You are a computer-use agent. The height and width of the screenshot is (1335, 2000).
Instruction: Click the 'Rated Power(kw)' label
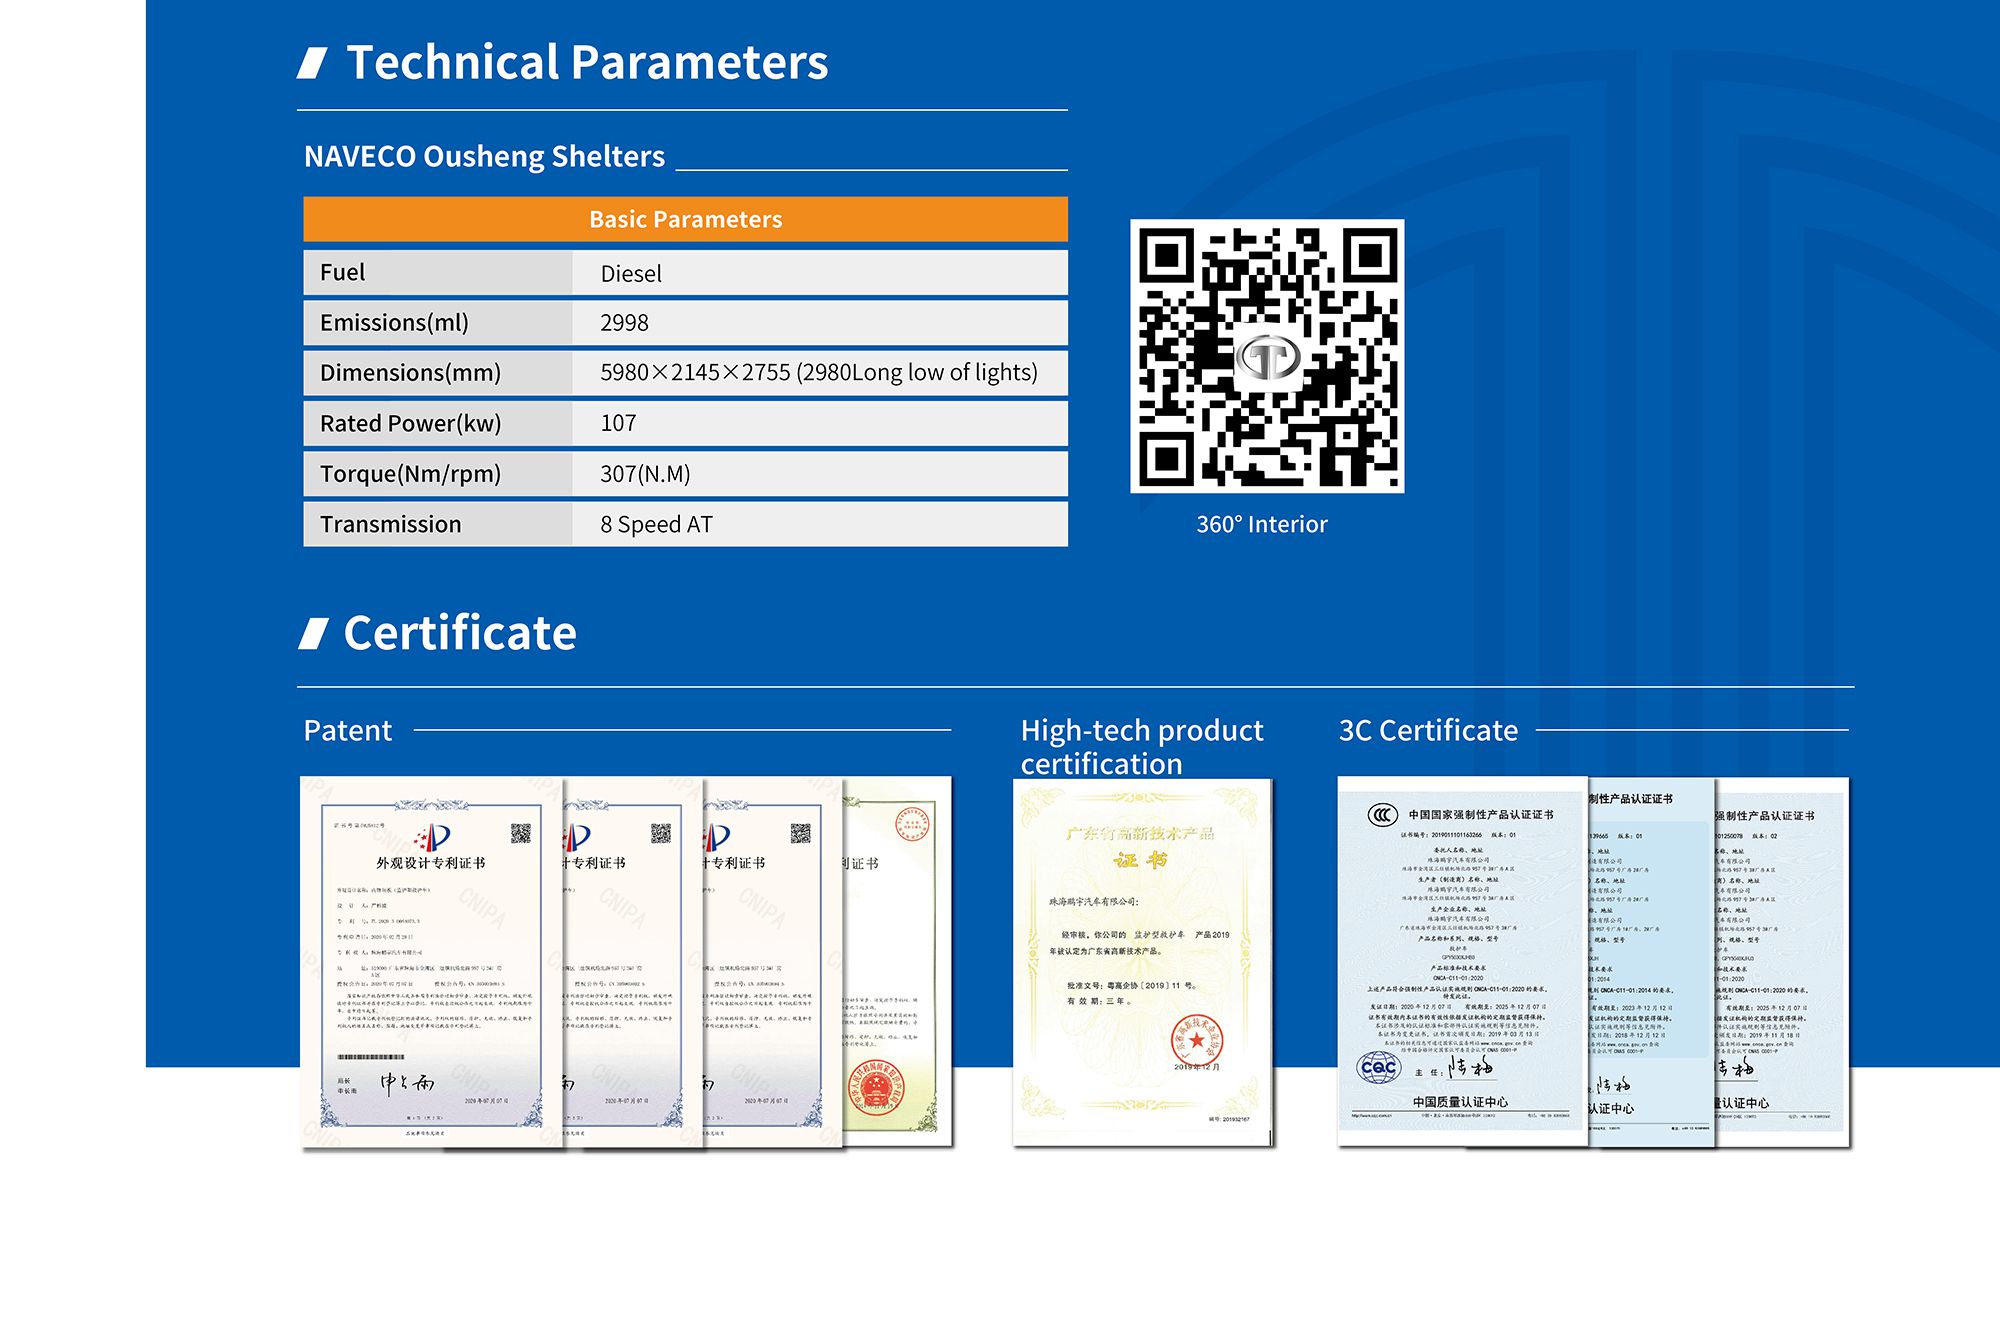click(410, 423)
